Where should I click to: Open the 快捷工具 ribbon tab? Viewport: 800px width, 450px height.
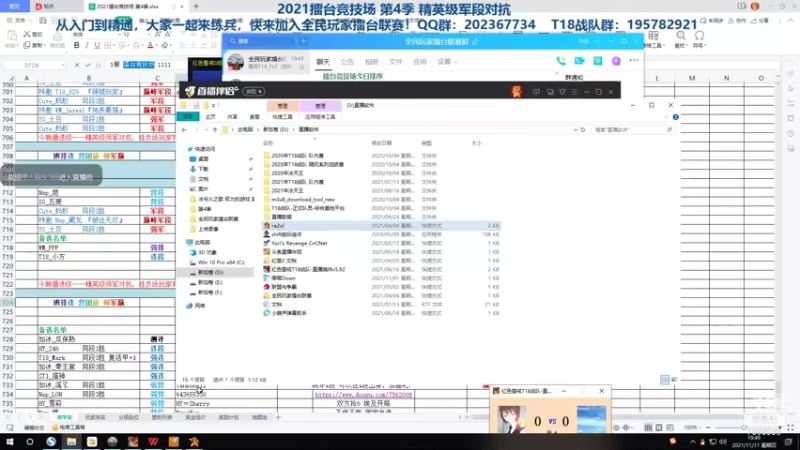tap(282, 117)
